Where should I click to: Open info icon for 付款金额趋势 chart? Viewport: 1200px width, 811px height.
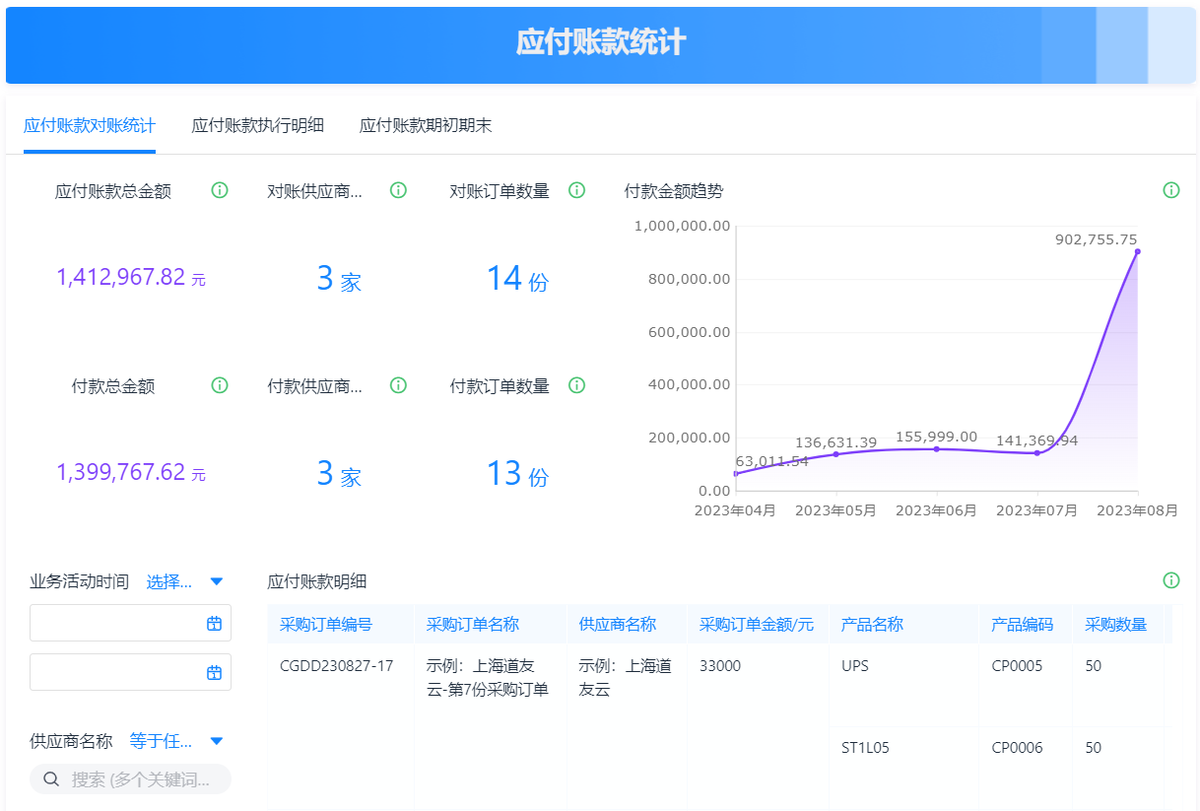tap(1171, 190)
